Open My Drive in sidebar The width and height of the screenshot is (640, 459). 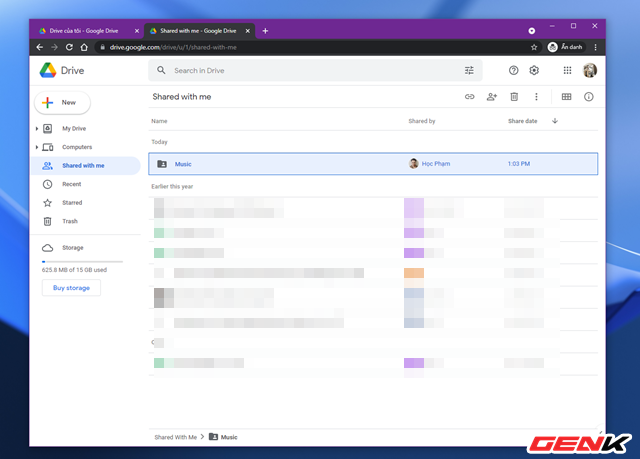(x=74, y=129)
